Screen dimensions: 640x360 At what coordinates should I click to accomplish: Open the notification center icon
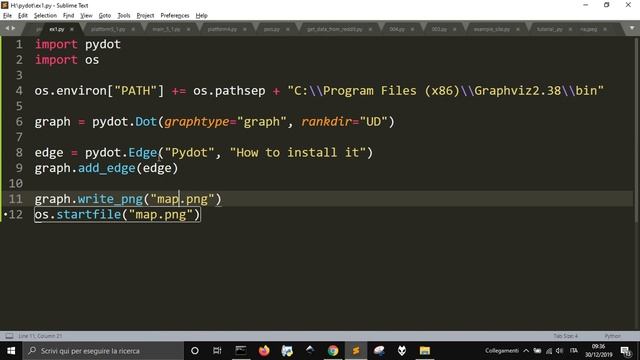[626, 351]
